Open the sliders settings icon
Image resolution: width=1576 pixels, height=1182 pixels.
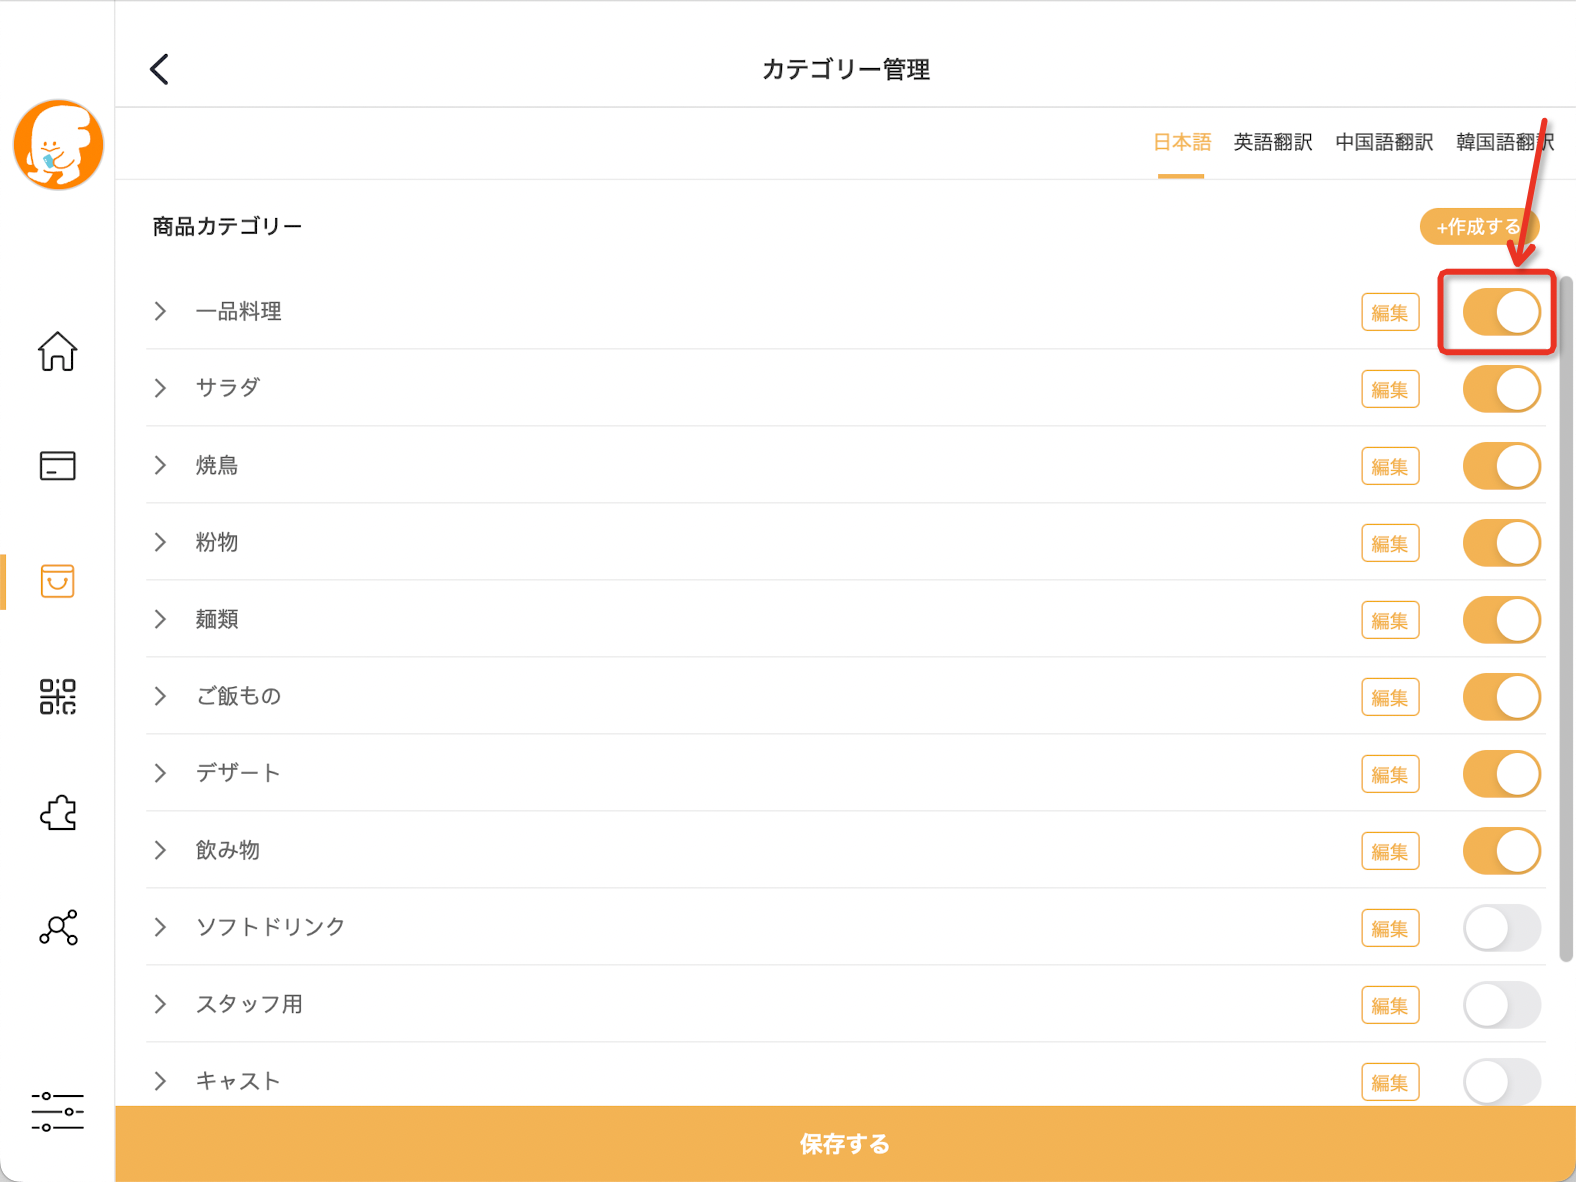coord(57,1111)
